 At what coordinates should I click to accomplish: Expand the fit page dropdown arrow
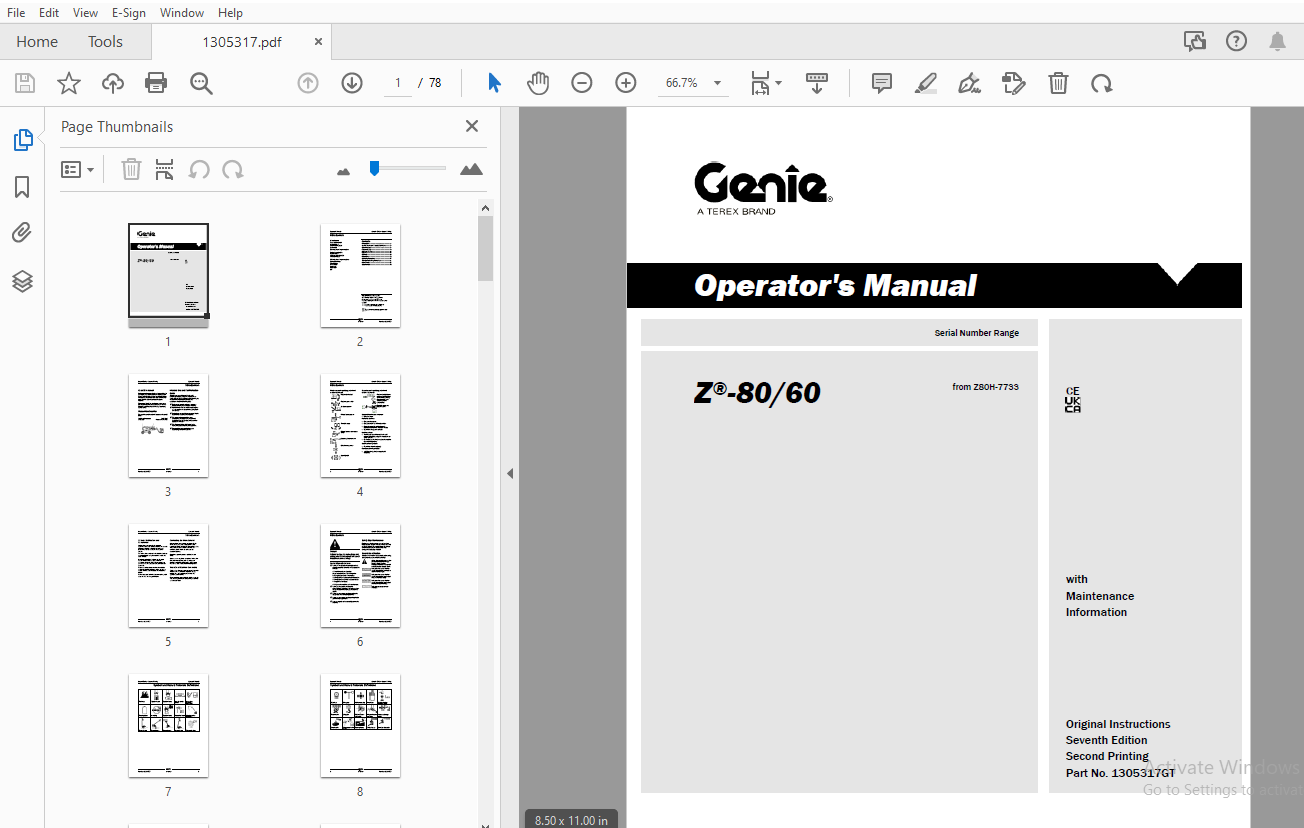[x=778, y=82]
